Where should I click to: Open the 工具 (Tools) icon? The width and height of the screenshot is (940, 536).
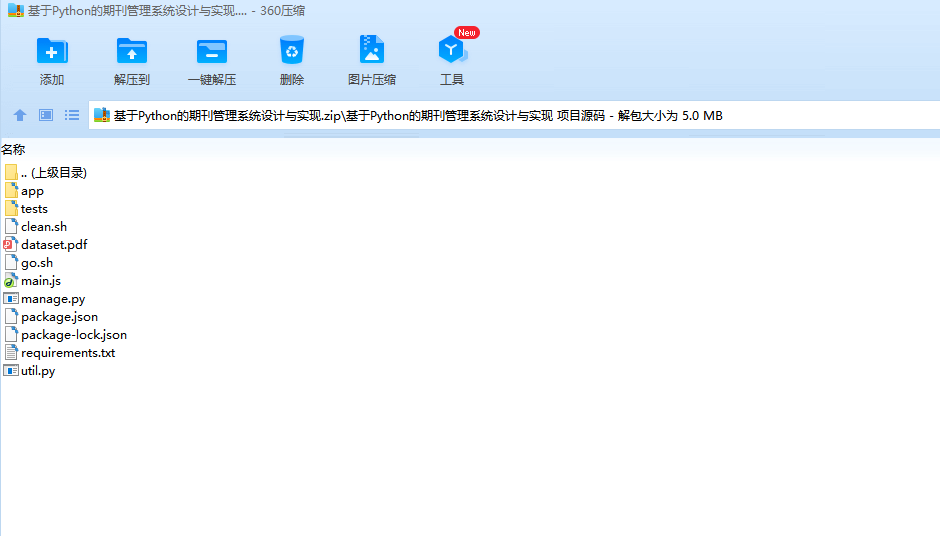point(452,49)
